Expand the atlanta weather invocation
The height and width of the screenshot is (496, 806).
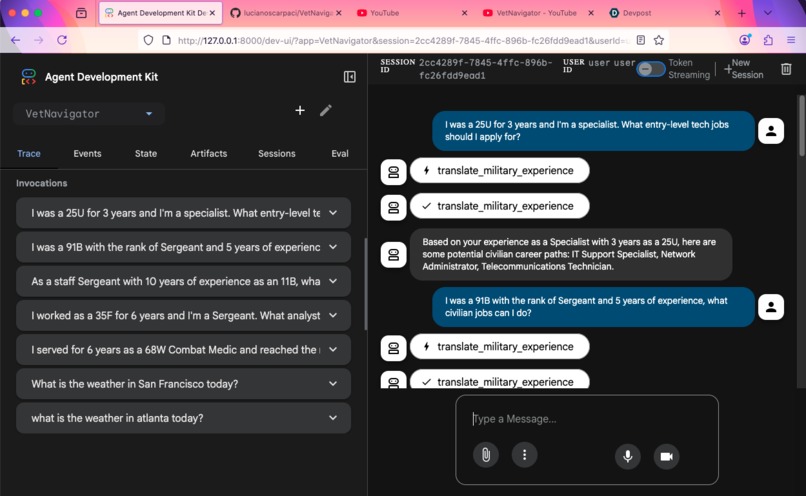coord(184,418)
